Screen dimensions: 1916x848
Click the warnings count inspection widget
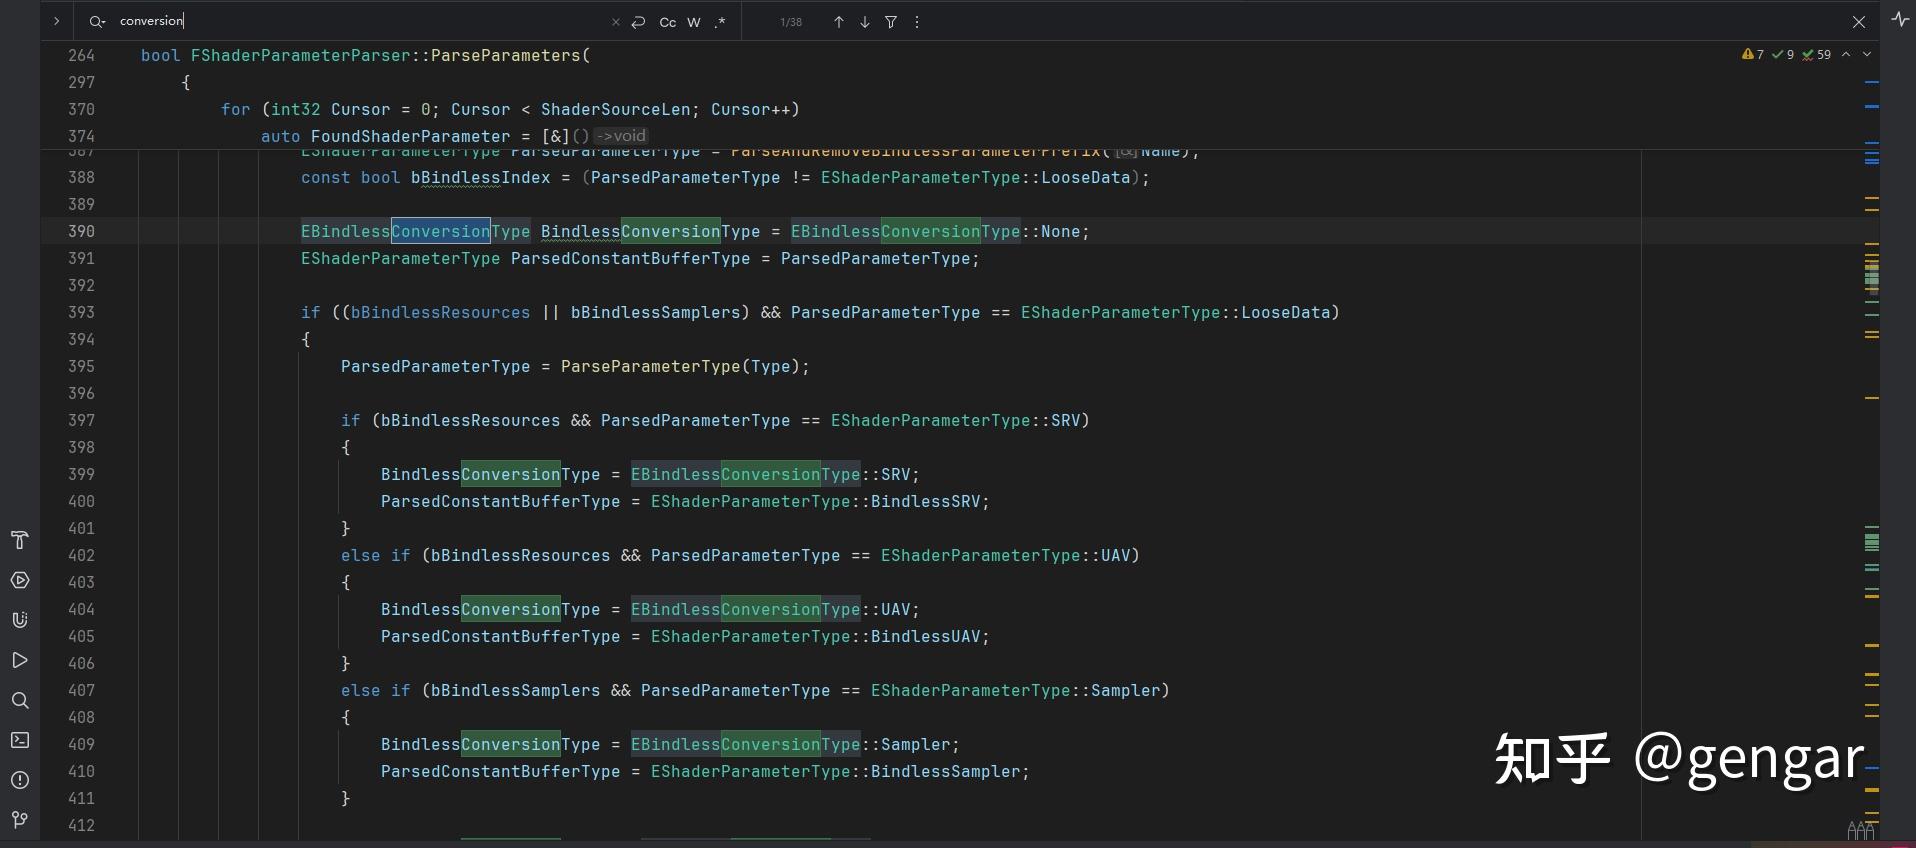click(1753, 55)
